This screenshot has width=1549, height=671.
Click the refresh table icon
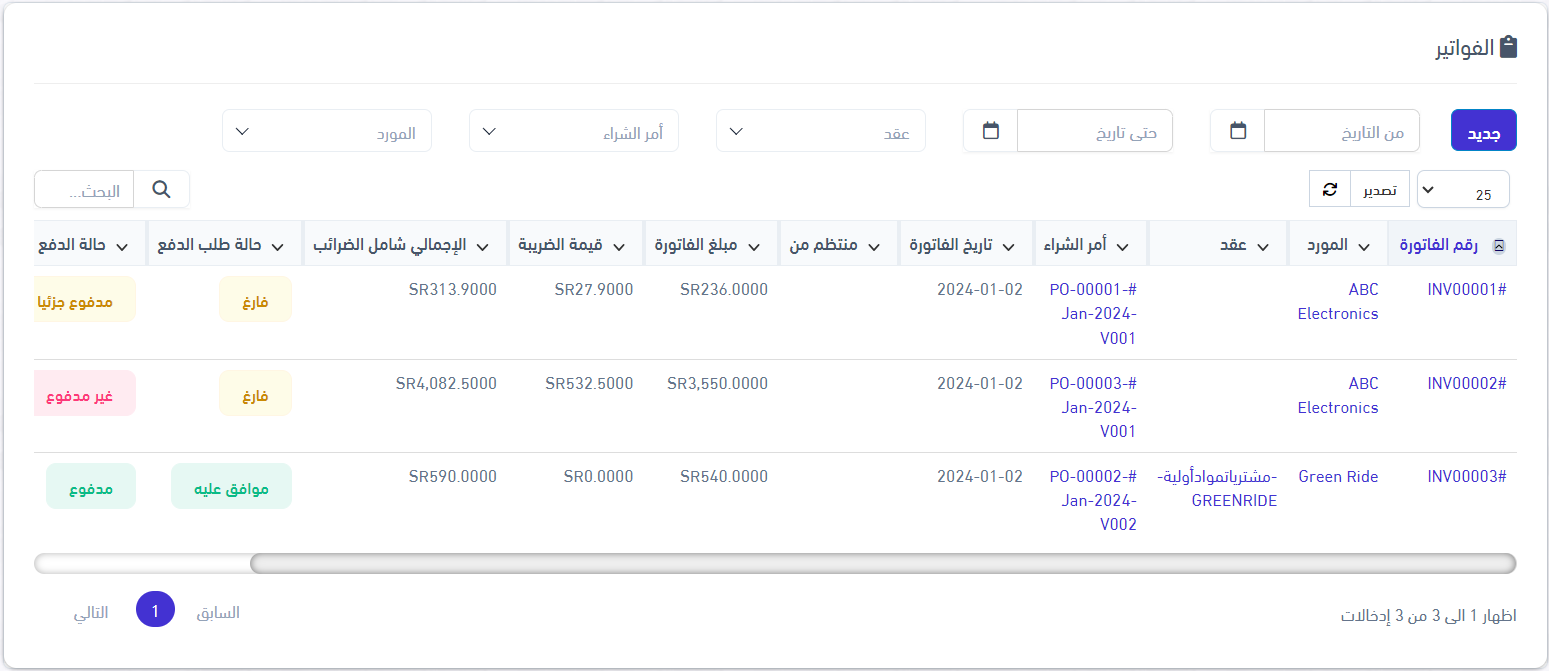click(1329, 189)
